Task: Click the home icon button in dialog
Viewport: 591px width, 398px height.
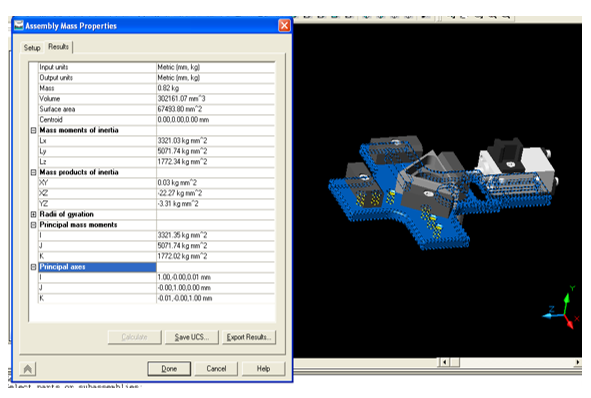Action: pyautogui.click(x=28, y=369)
